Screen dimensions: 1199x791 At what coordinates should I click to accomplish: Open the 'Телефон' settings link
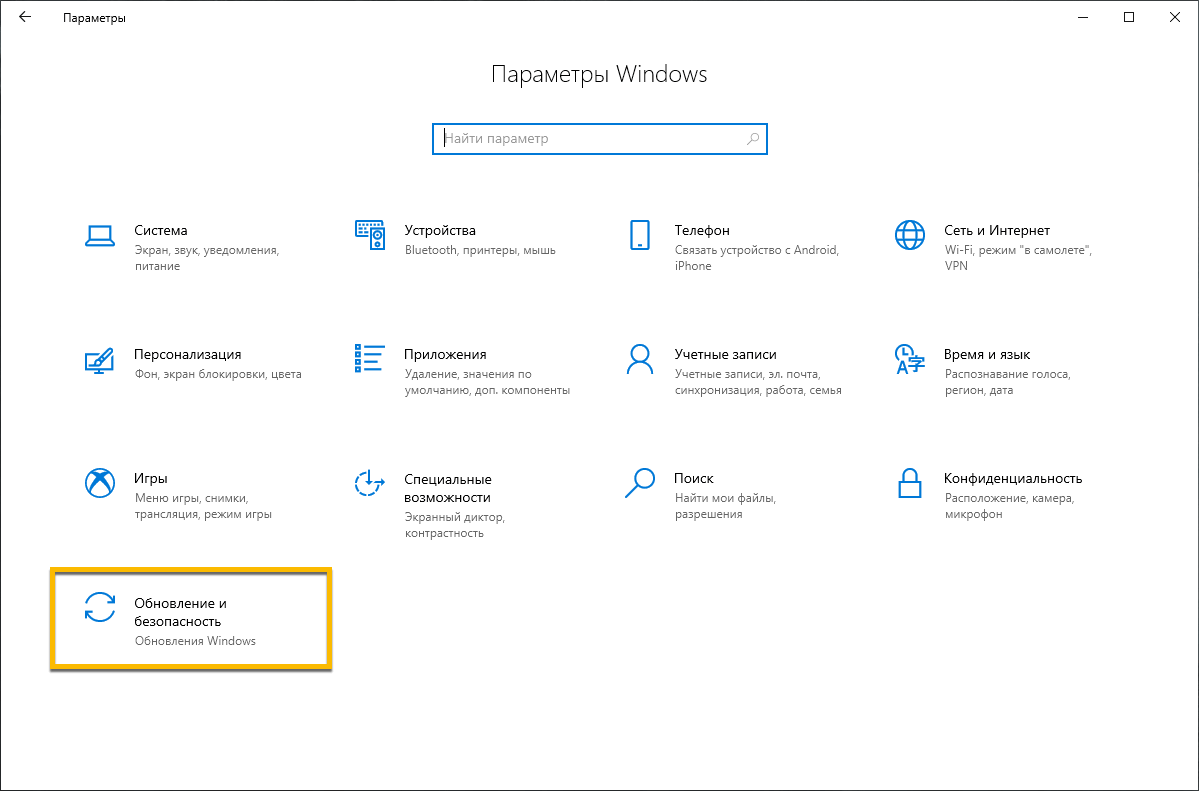tap(702, 230)
